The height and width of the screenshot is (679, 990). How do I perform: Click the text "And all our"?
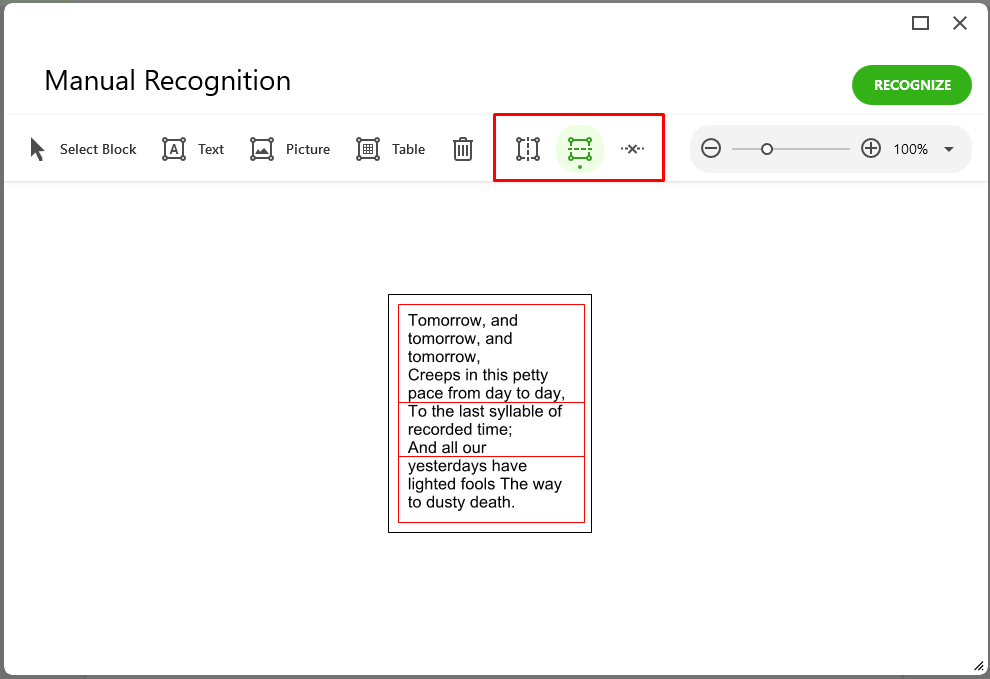(x=447, y=448)
